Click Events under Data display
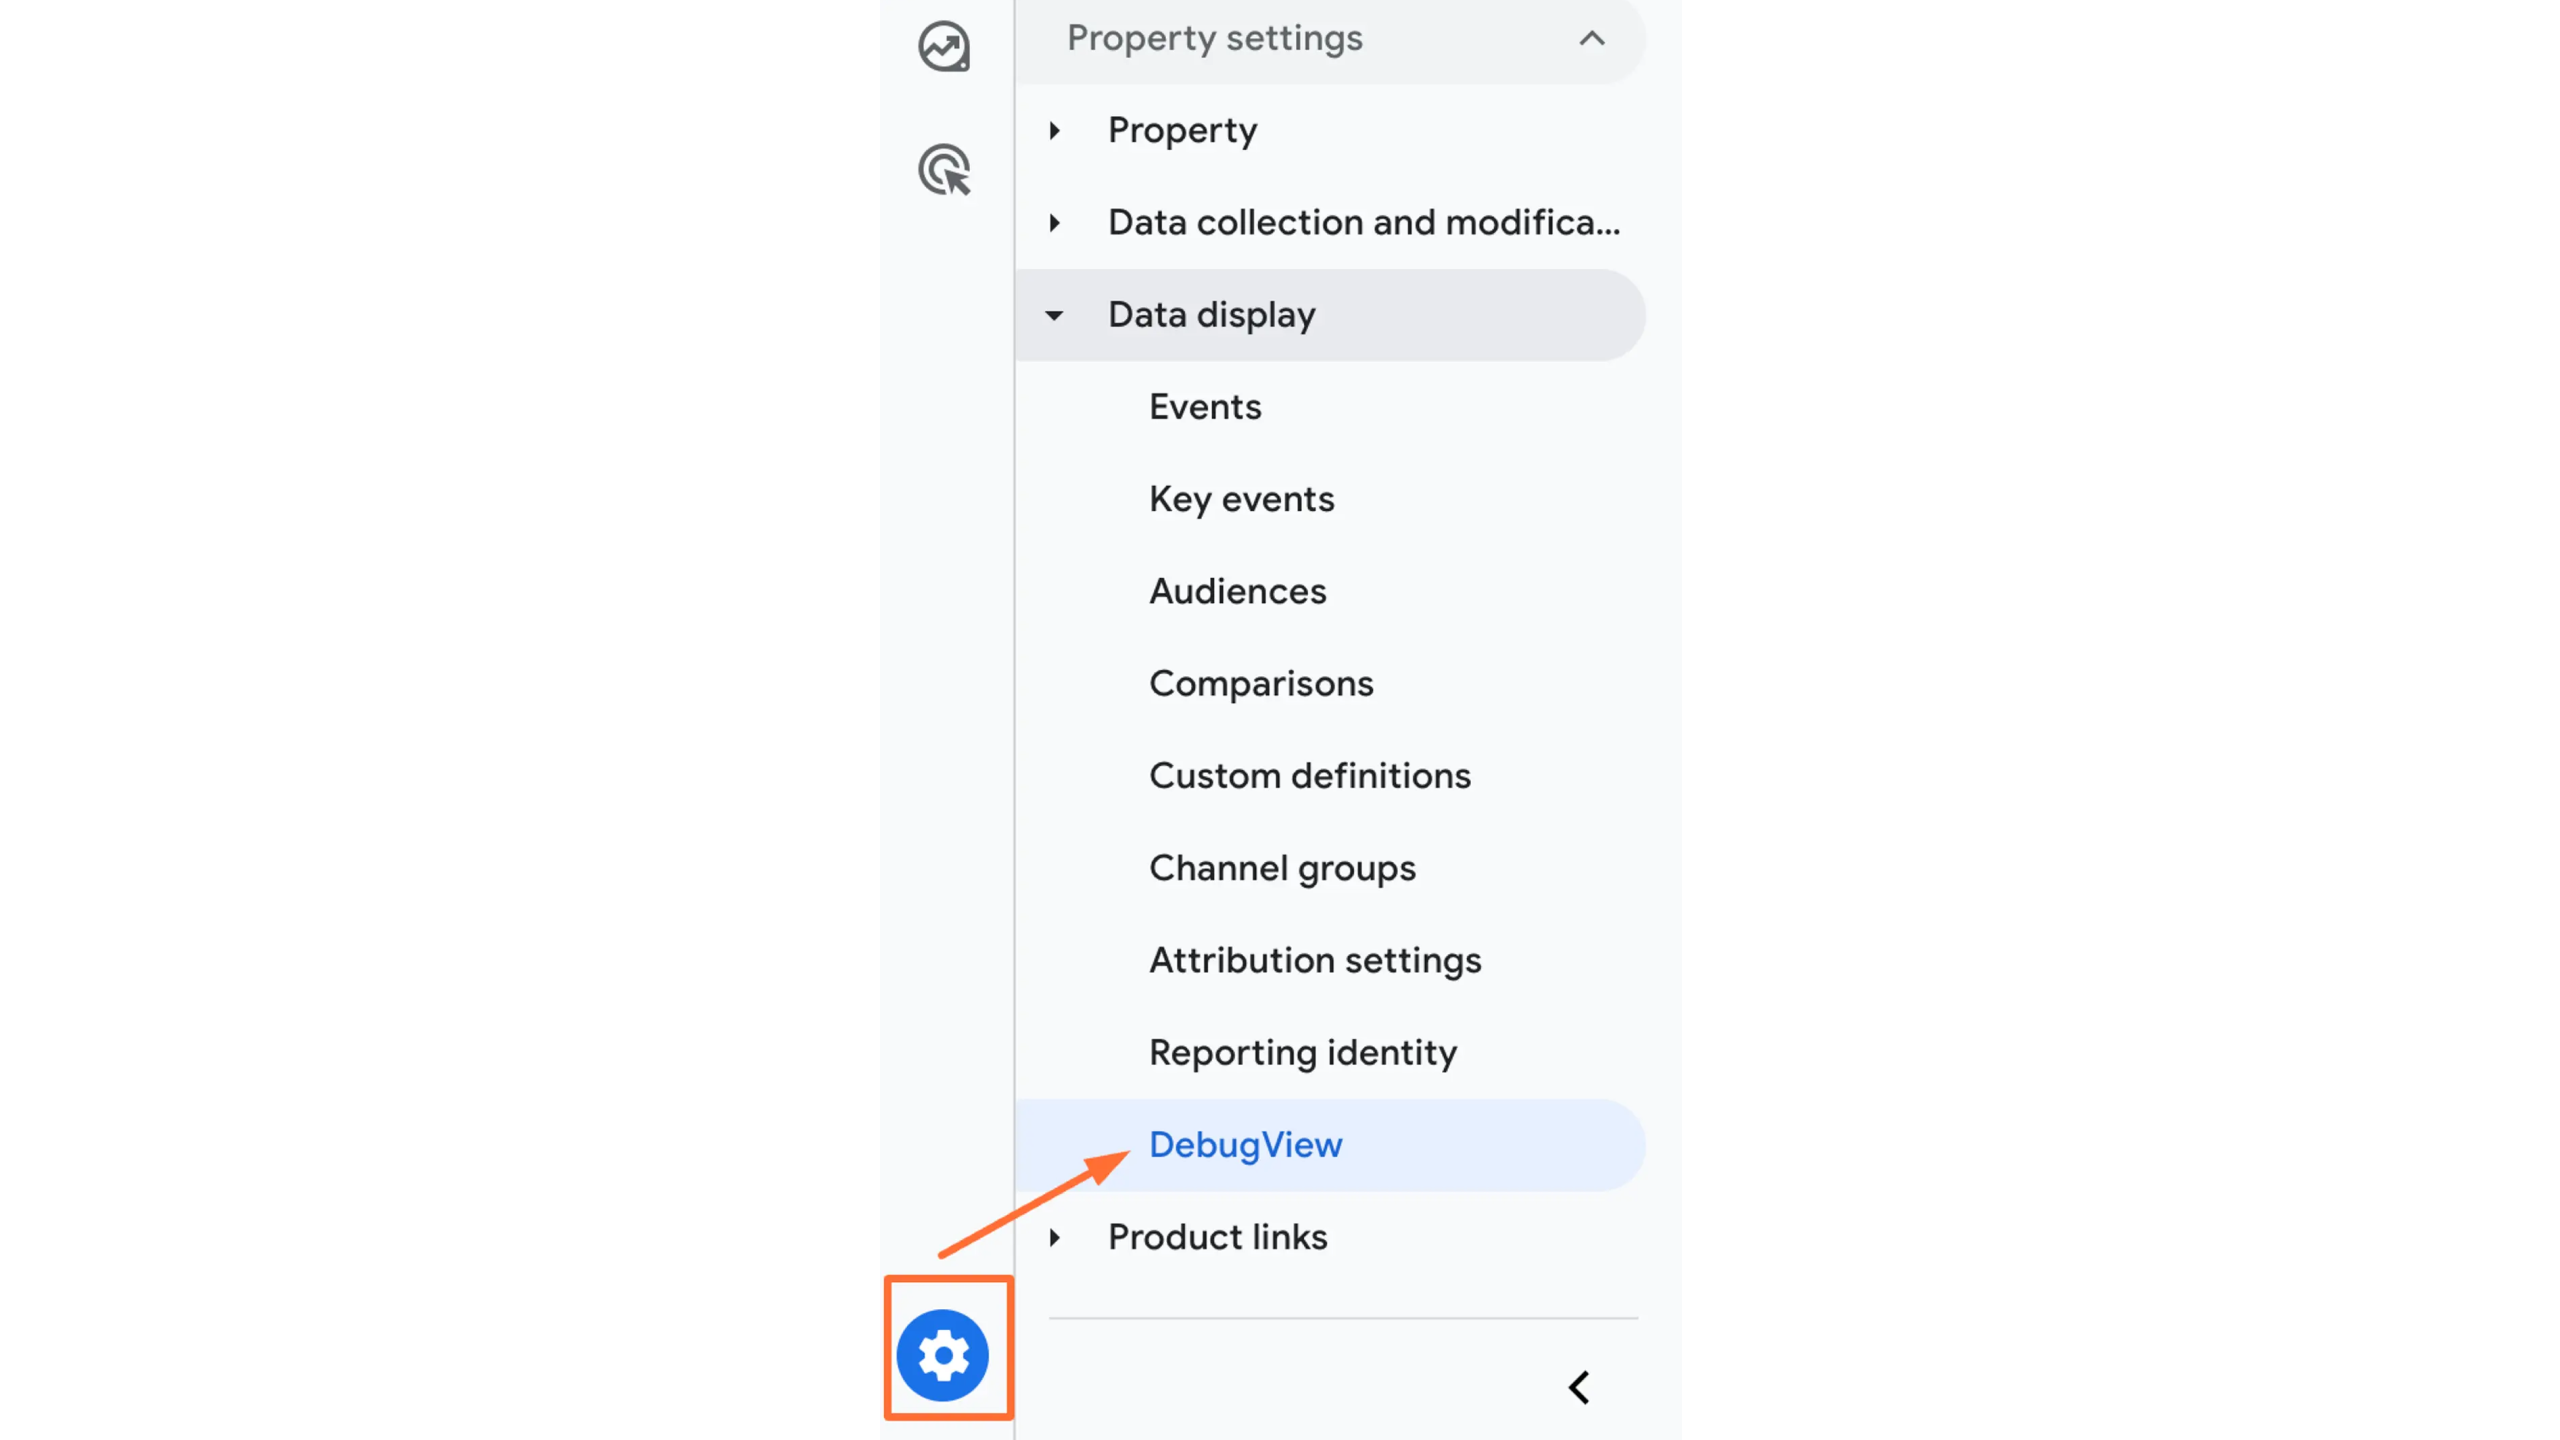Image resolution: width=2560 pixels, height=1440 pixels. click(1206, 406)
